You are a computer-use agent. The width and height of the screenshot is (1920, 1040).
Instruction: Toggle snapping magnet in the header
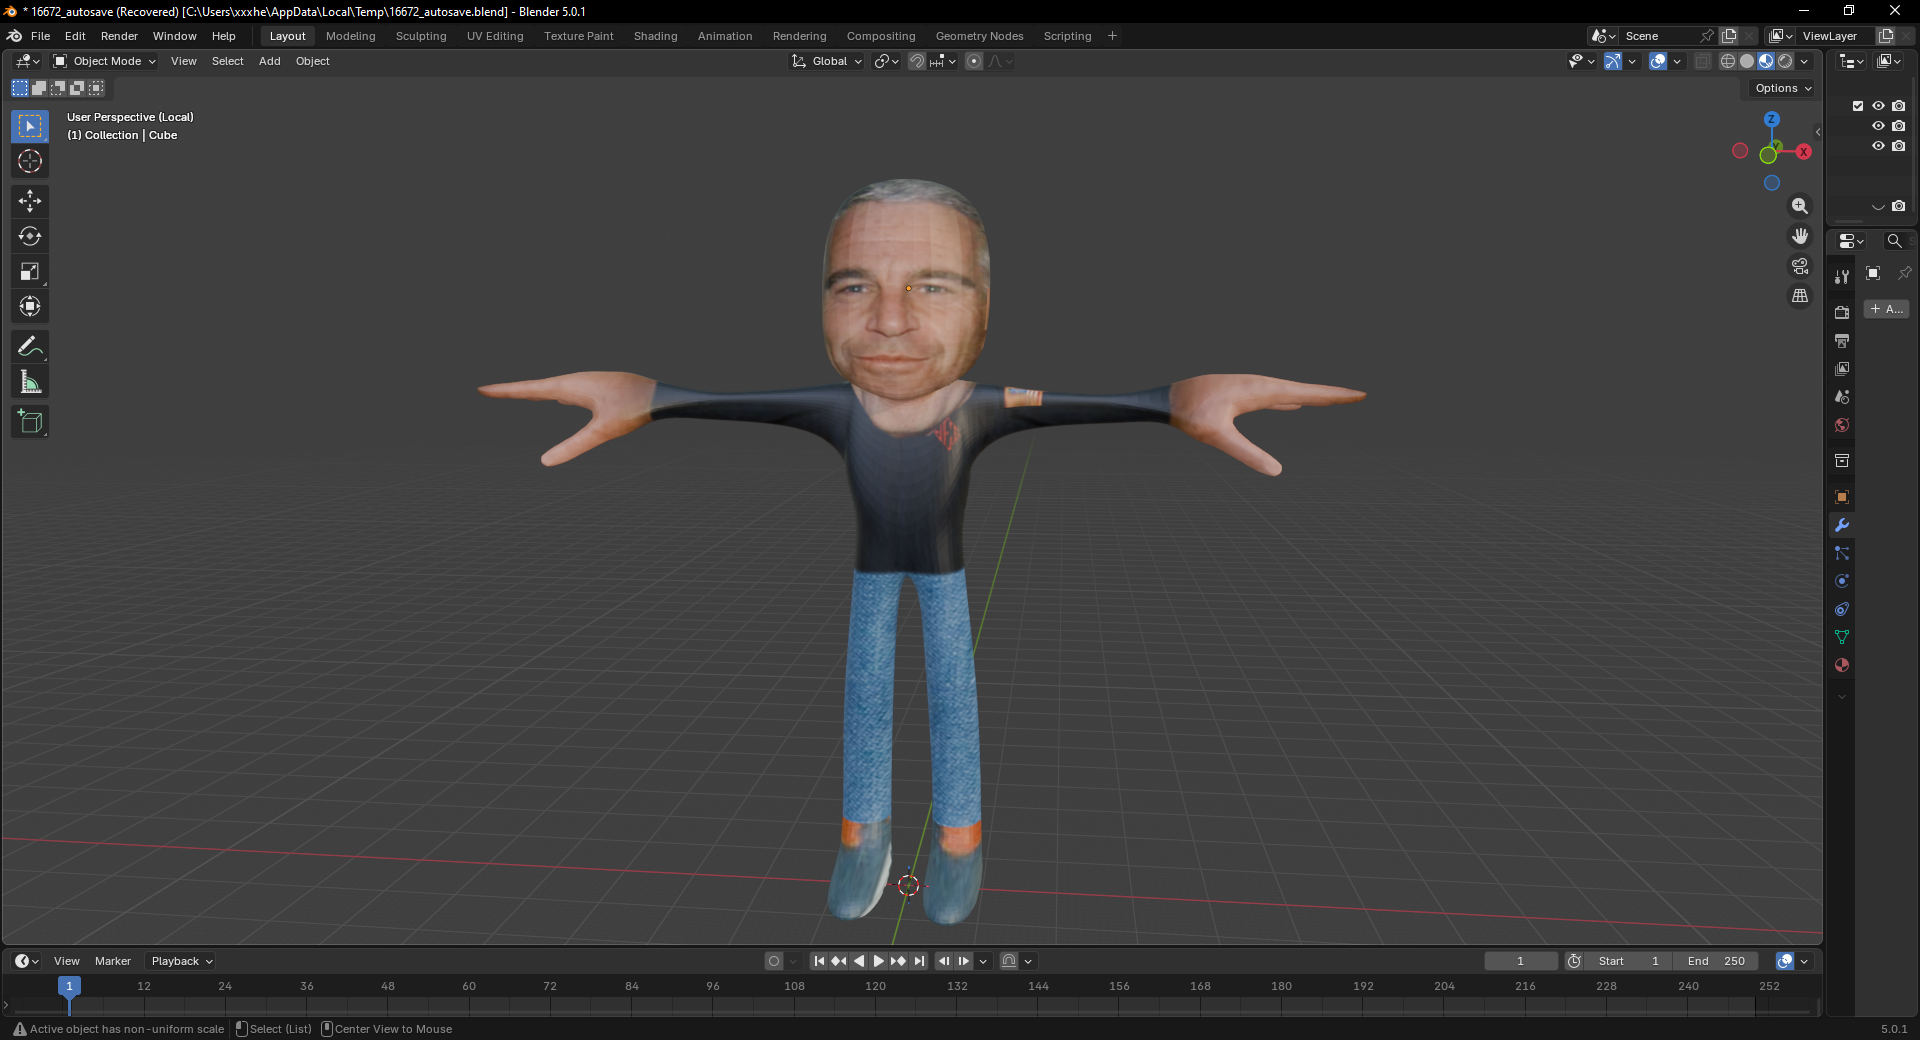916,61
